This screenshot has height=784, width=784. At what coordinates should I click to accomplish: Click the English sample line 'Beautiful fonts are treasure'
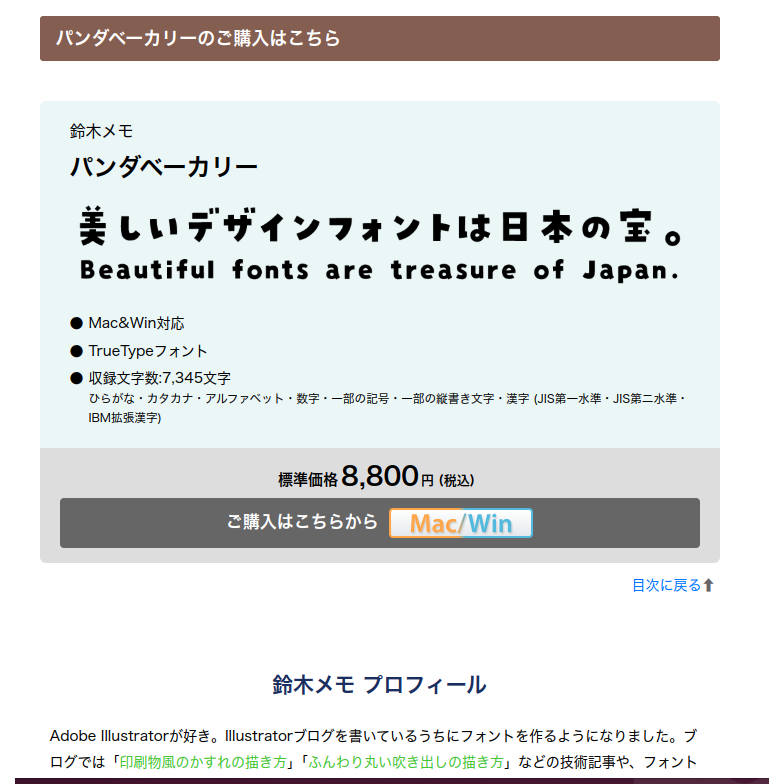pyautogui.click(x=380, y=270)
